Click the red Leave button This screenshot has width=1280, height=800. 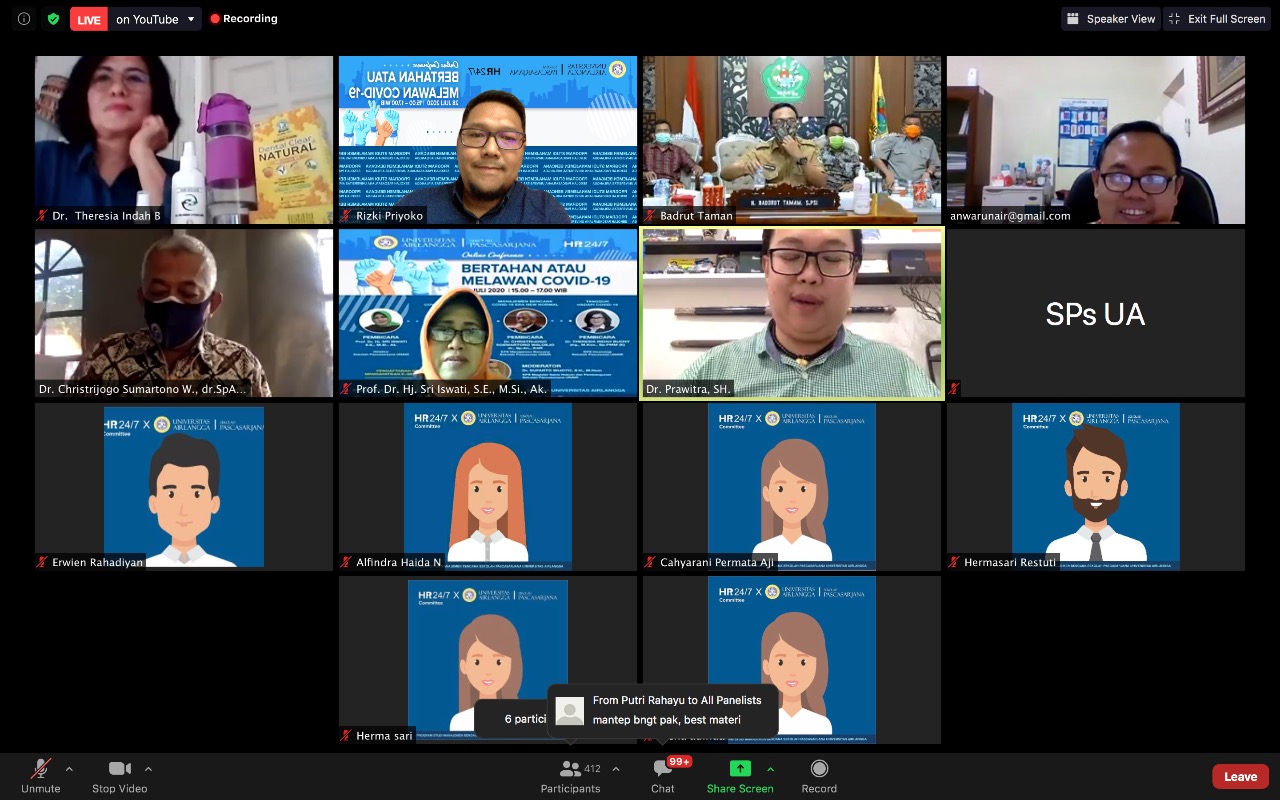click(1240, 776)
